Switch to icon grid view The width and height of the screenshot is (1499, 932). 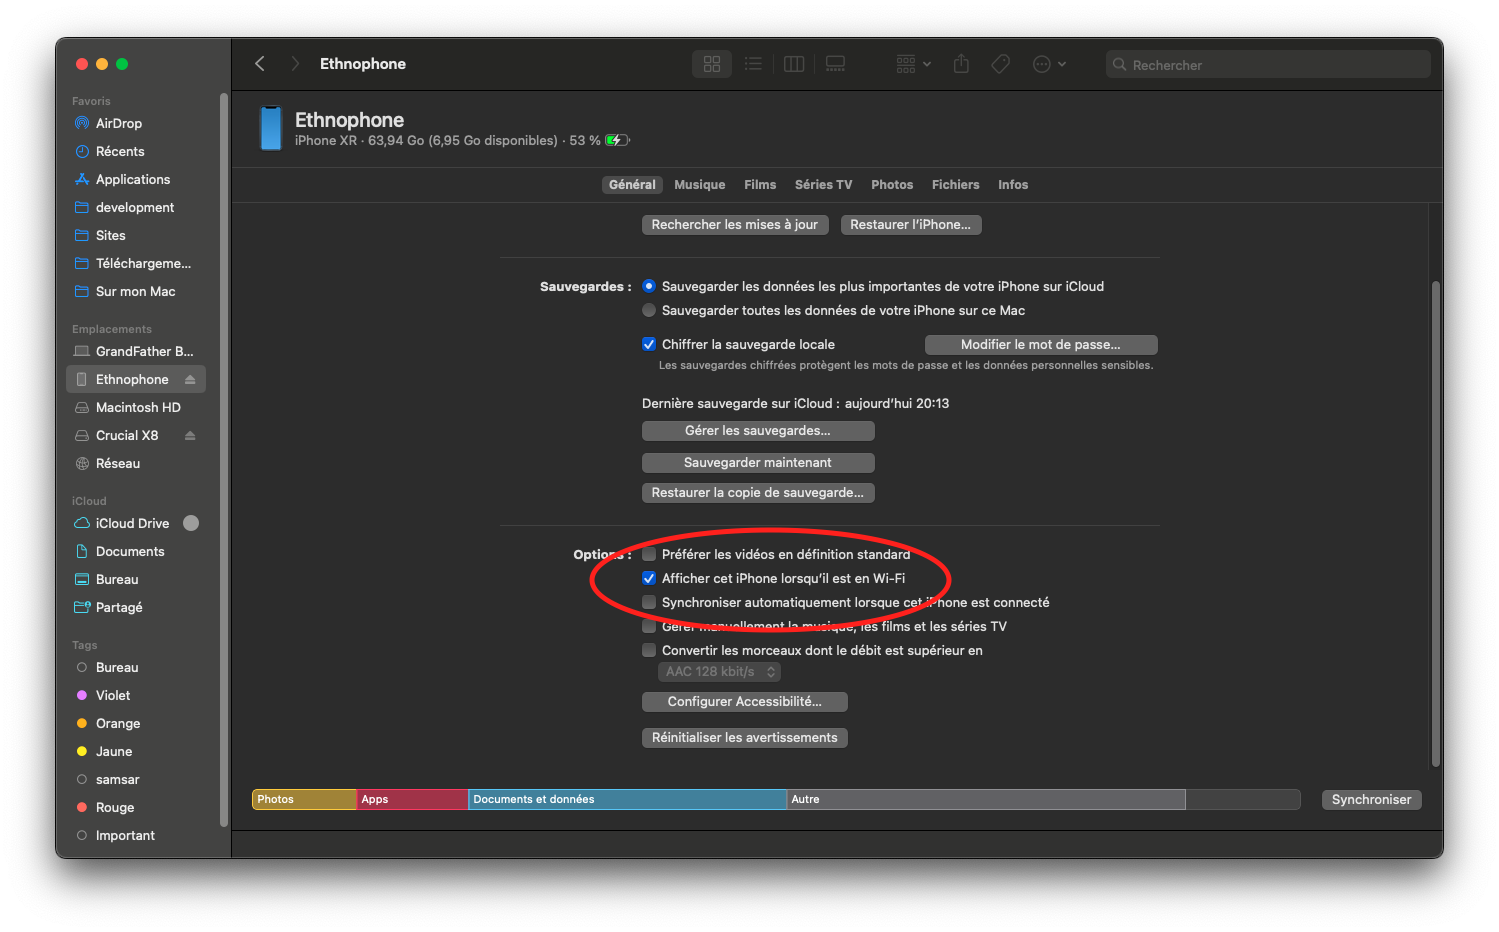(x=712, y=64)
